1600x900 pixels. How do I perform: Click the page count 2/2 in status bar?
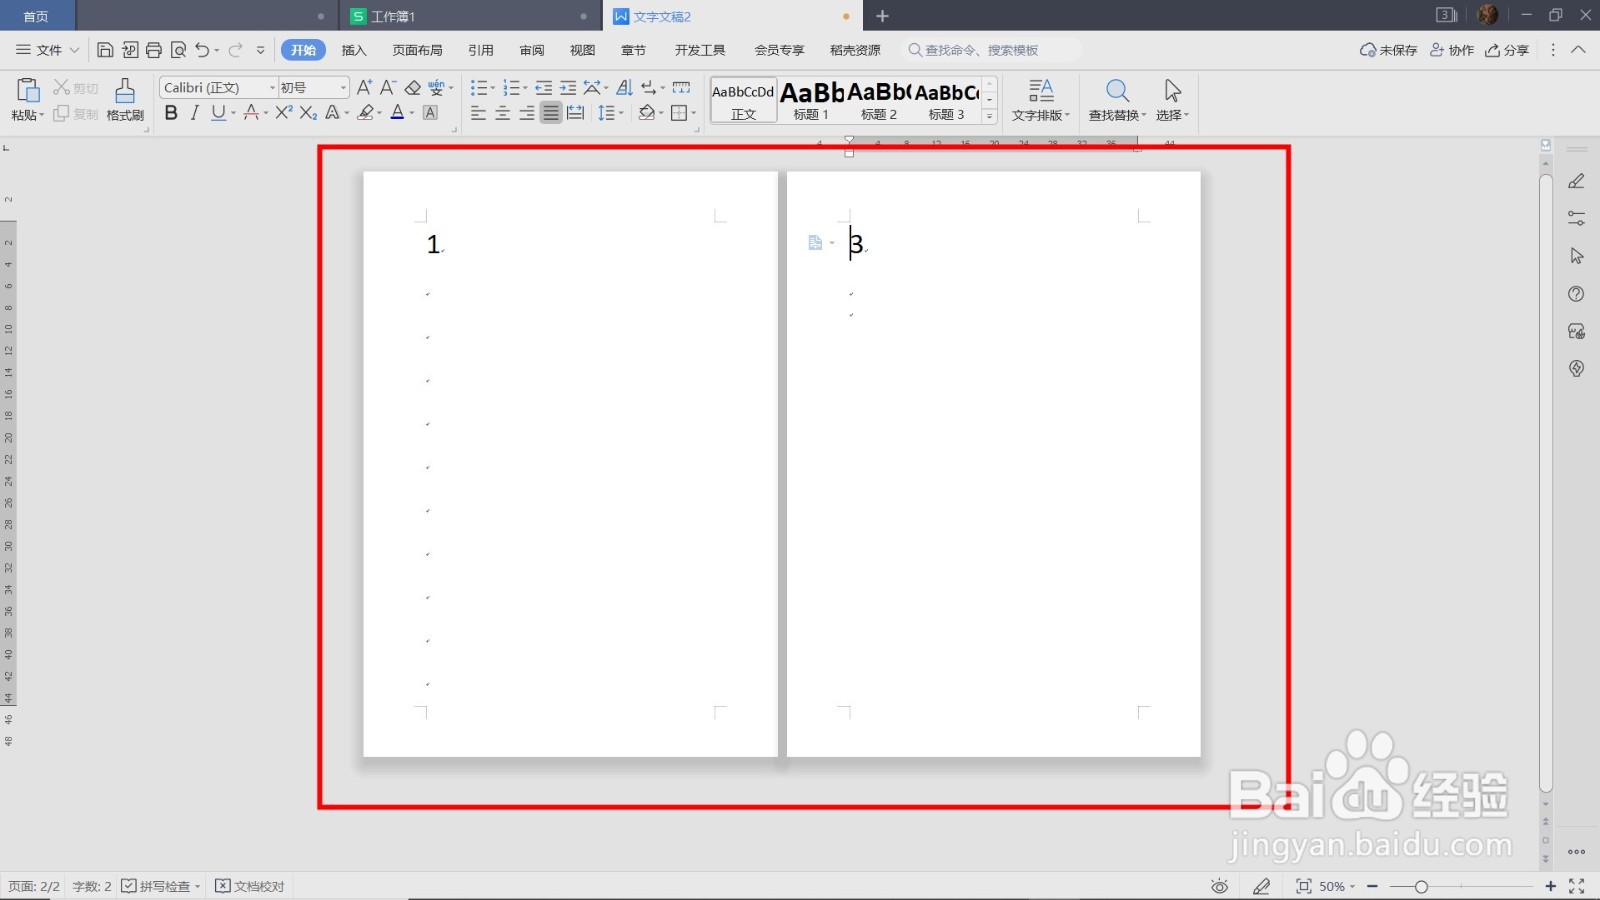click(x=33, y=886)
